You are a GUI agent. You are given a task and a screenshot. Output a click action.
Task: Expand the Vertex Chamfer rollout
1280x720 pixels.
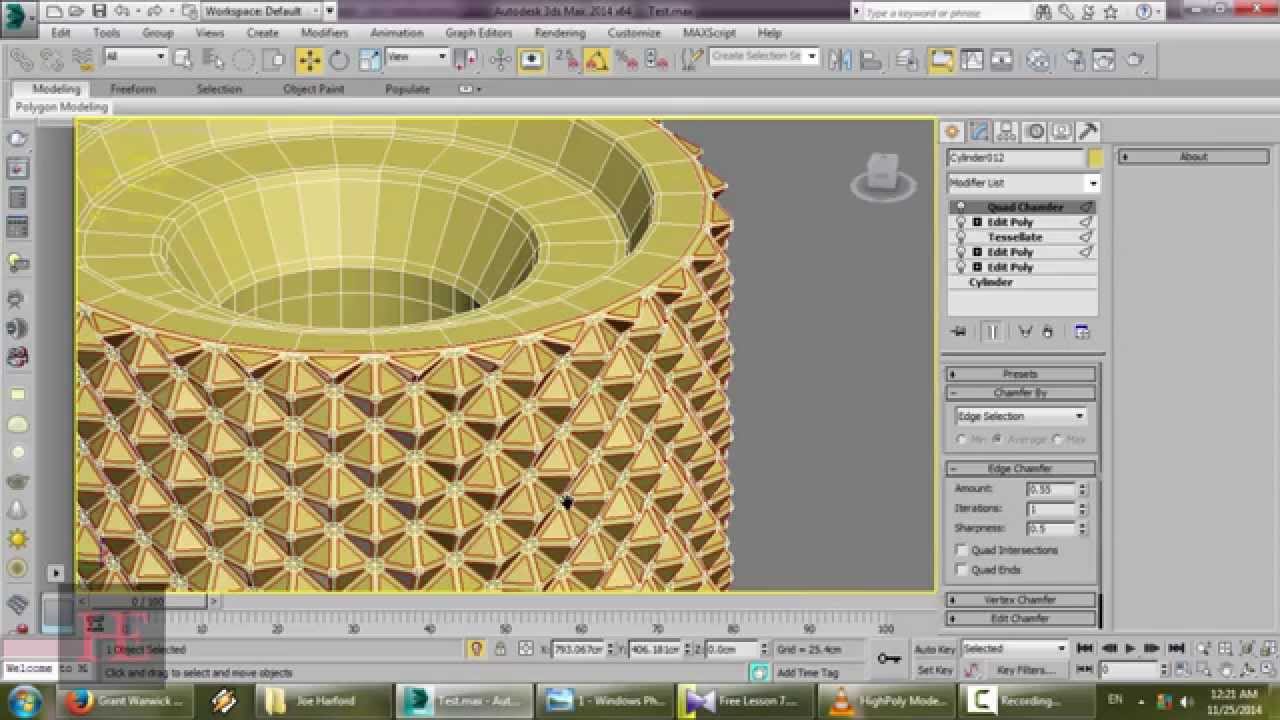1020,600
